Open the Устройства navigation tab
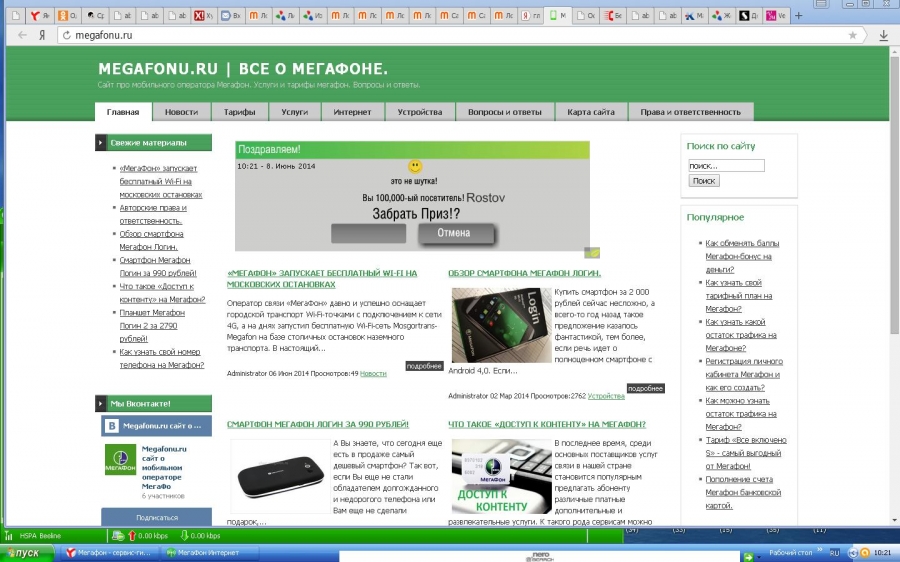Viewport: 900px width, 562px height. [x=420, y=112]
